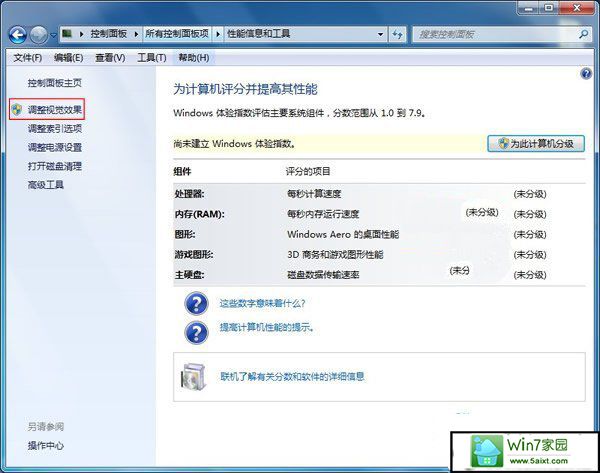This screenshot has width=600, height=473.
Task: Click the software box icon near 联机了解
Action: click(193, 377)
